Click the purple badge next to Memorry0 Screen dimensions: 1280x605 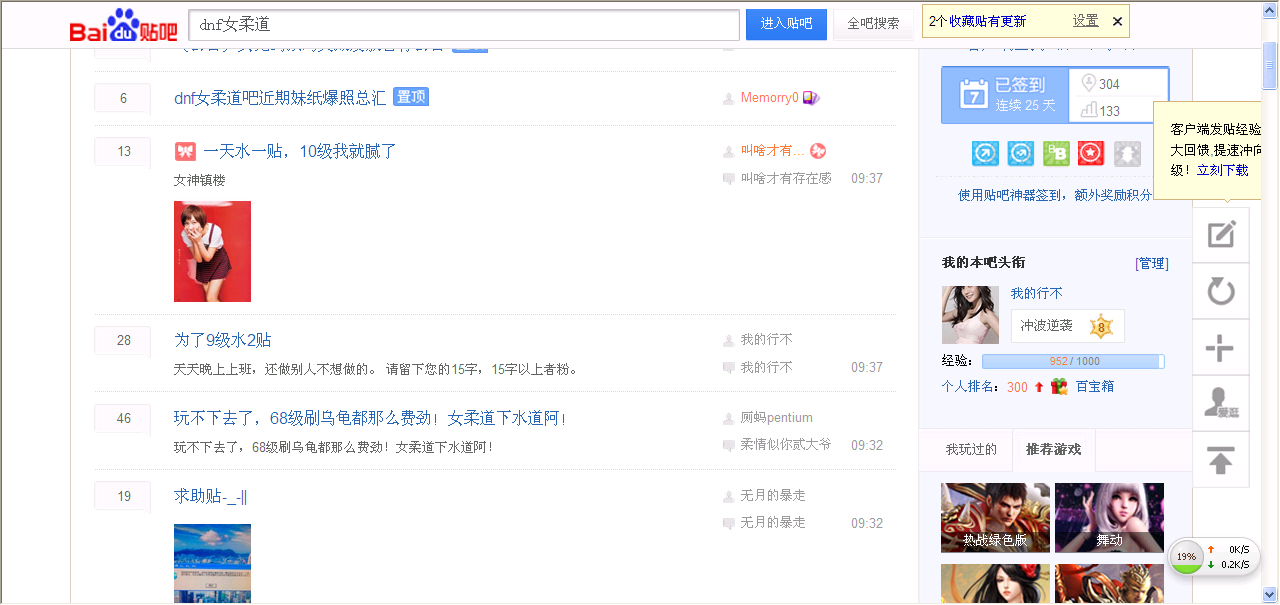[811, 98]
